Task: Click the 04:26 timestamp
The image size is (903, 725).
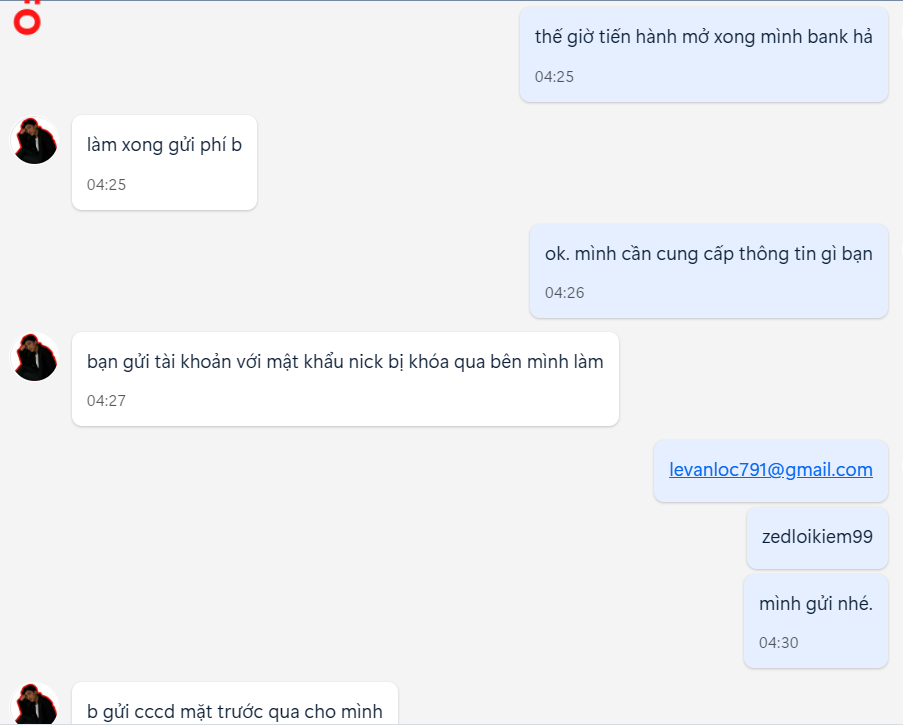Action: [x=564, y=293]
